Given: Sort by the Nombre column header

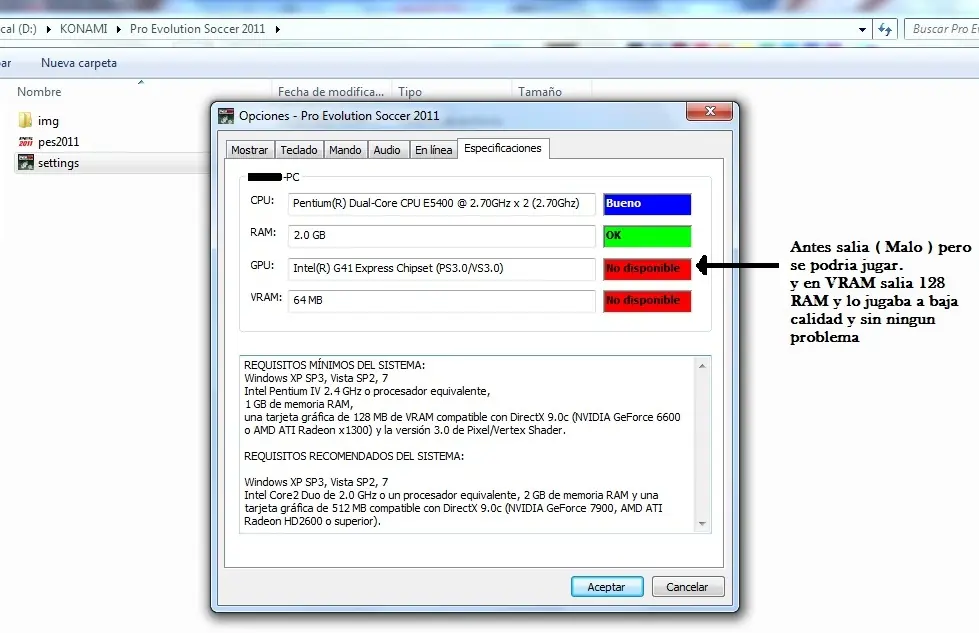Looking at the screenshot, I should pos(39,92).
